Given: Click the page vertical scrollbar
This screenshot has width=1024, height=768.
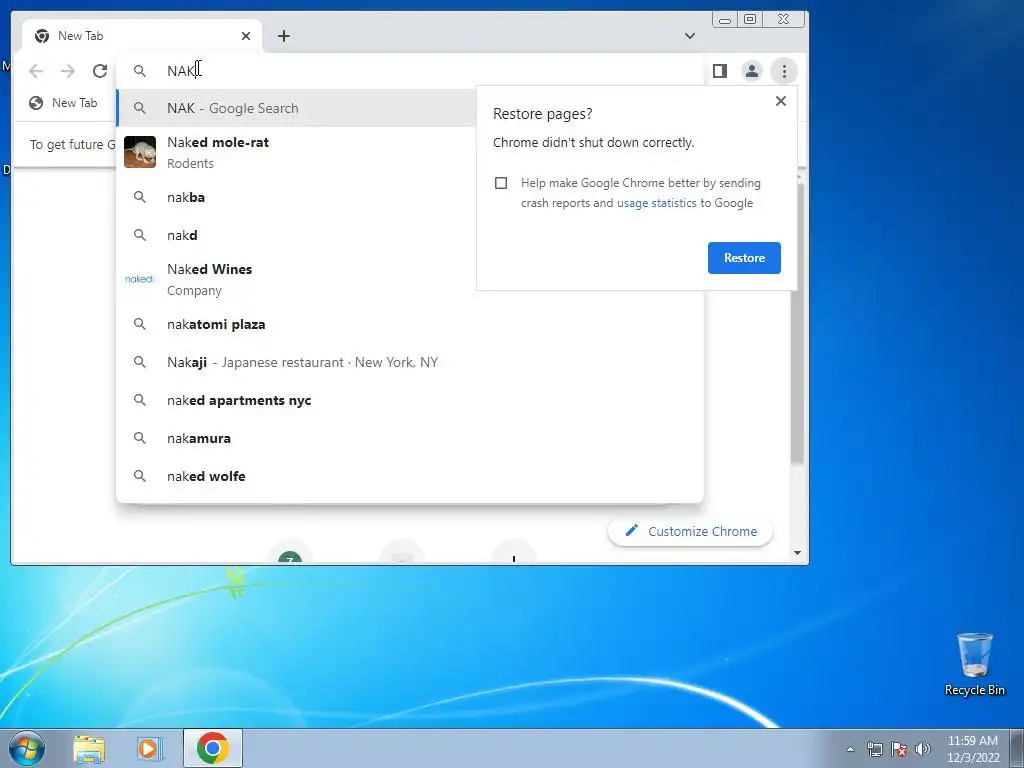Looking at the screenshot, I should [797, 323].
